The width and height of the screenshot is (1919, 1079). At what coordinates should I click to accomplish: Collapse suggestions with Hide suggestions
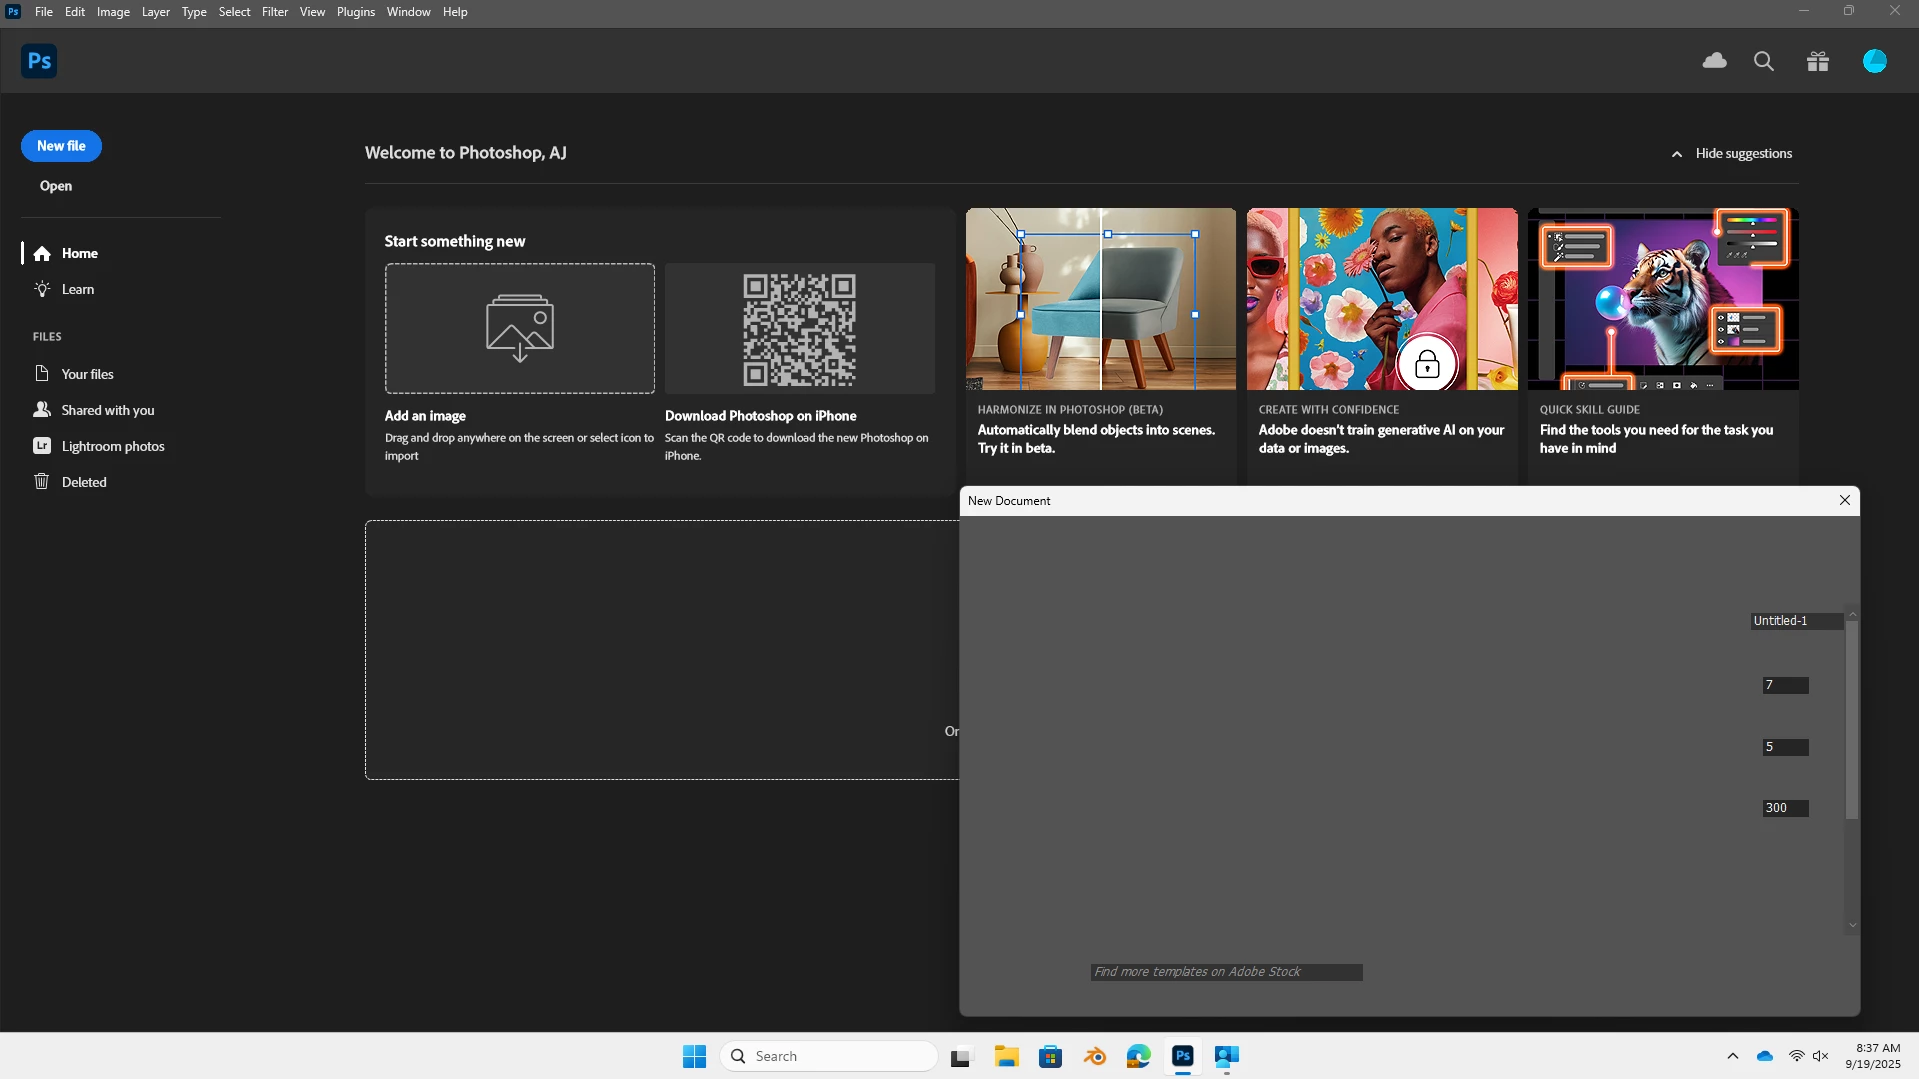pyautogui.click(x=1732, y=153)
